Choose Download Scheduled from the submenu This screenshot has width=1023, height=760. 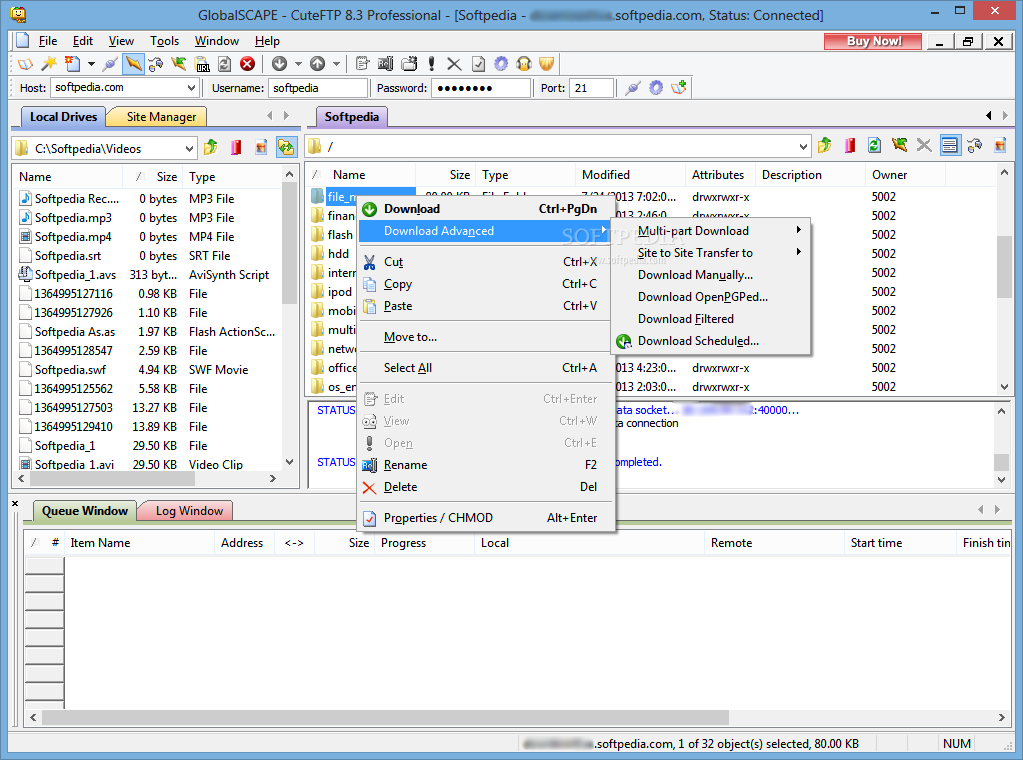[x=698, y=341]
